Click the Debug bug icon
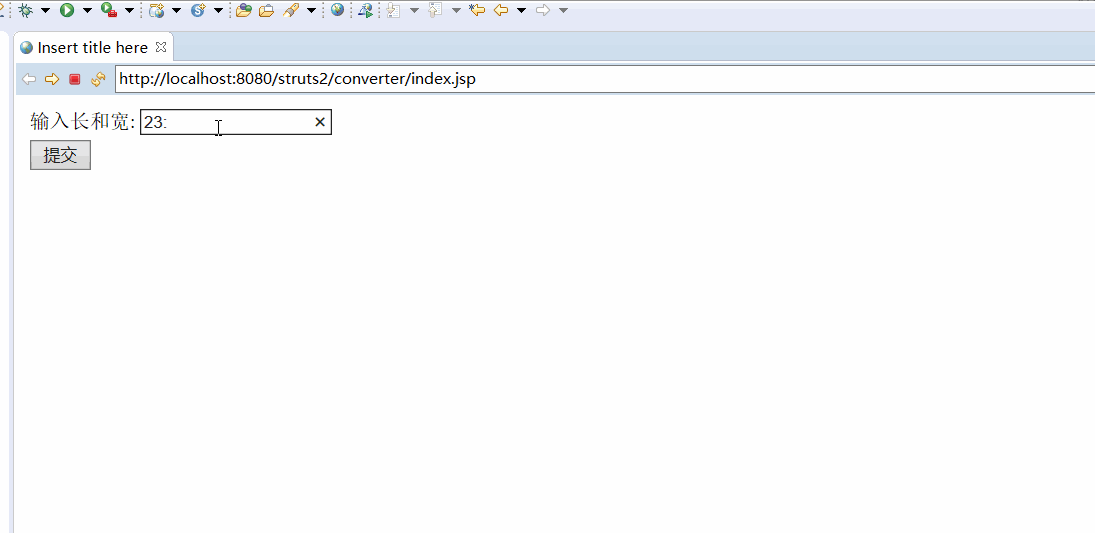Screen dimensions: 1095x533 pos(26,10)
